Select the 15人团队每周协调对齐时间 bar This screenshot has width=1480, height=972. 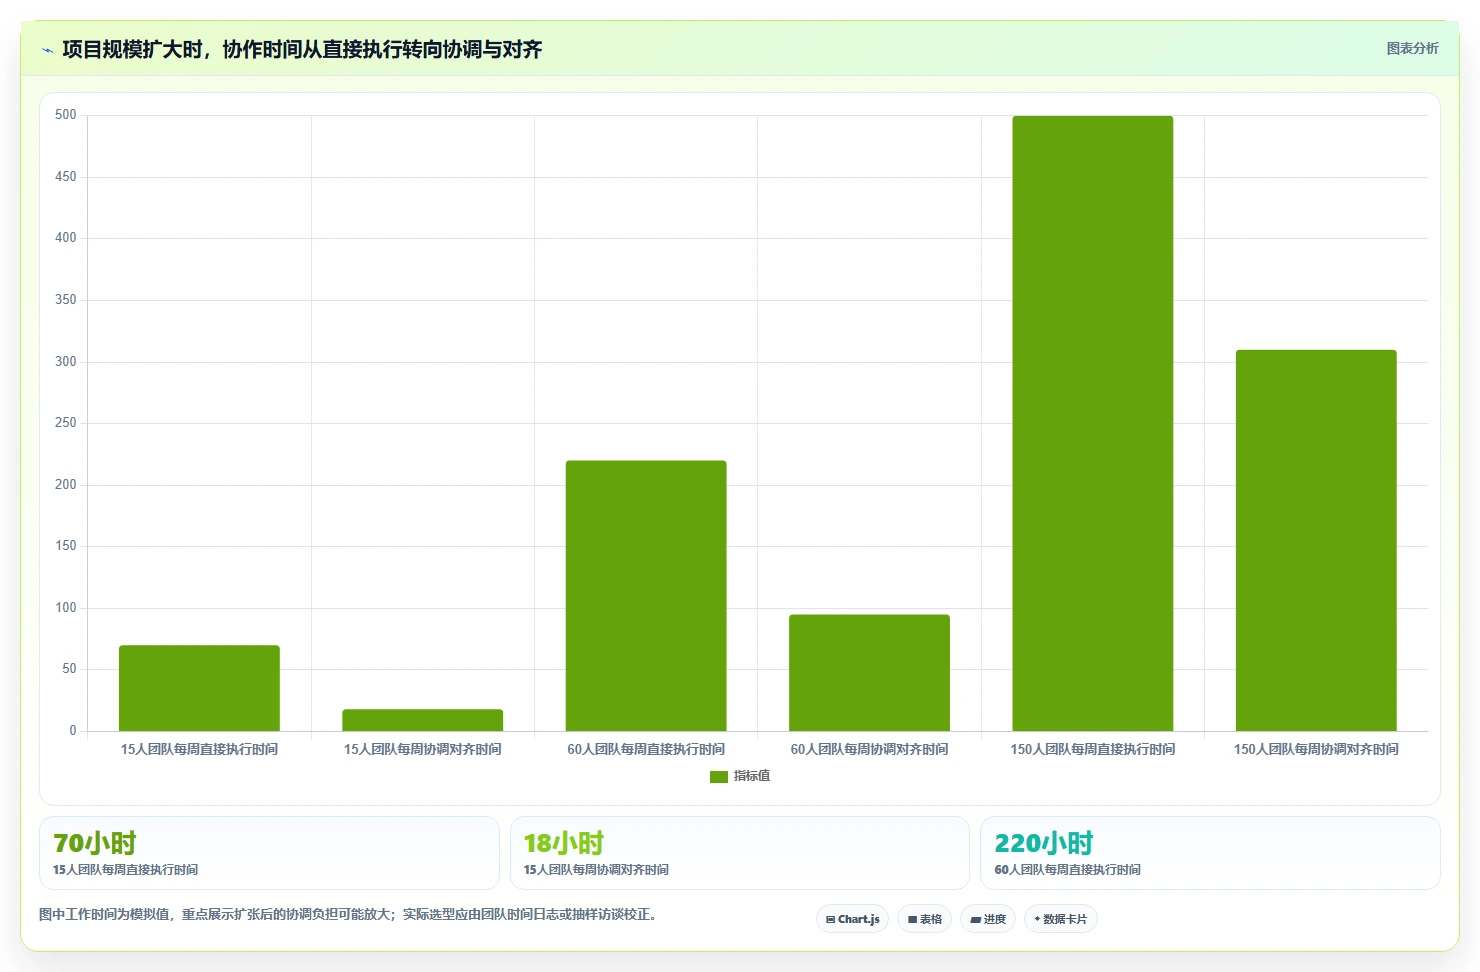[x=422, y=720]
